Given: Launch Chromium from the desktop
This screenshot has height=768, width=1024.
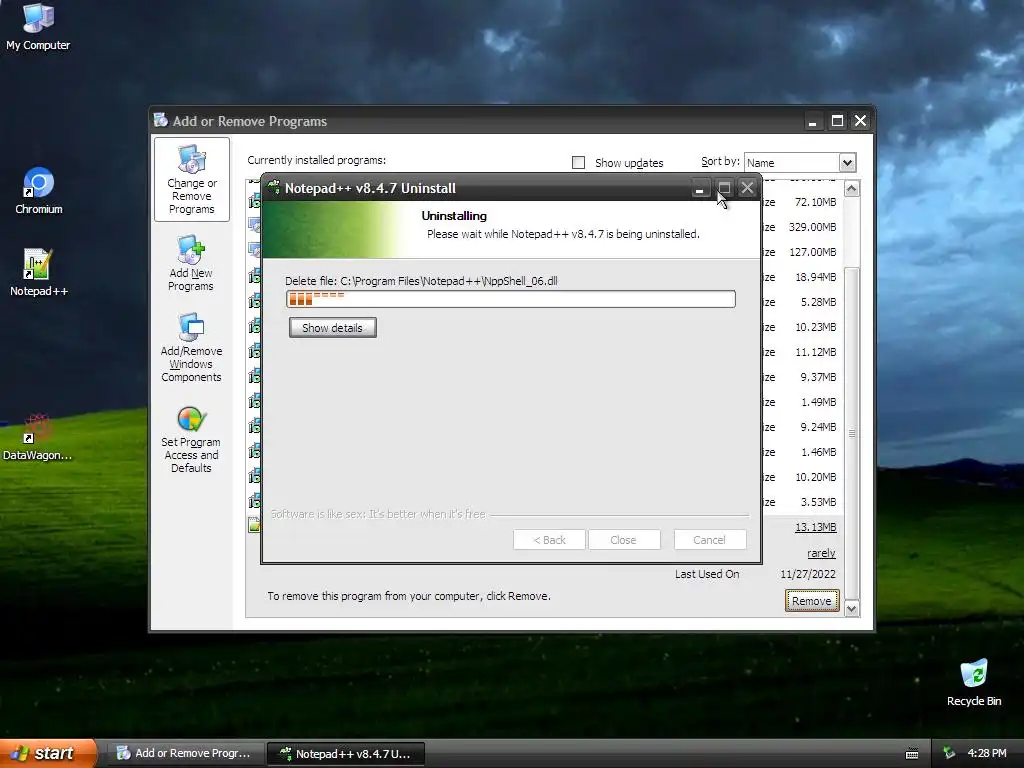Looking at the screenshot, I should (x=39, y=191).
